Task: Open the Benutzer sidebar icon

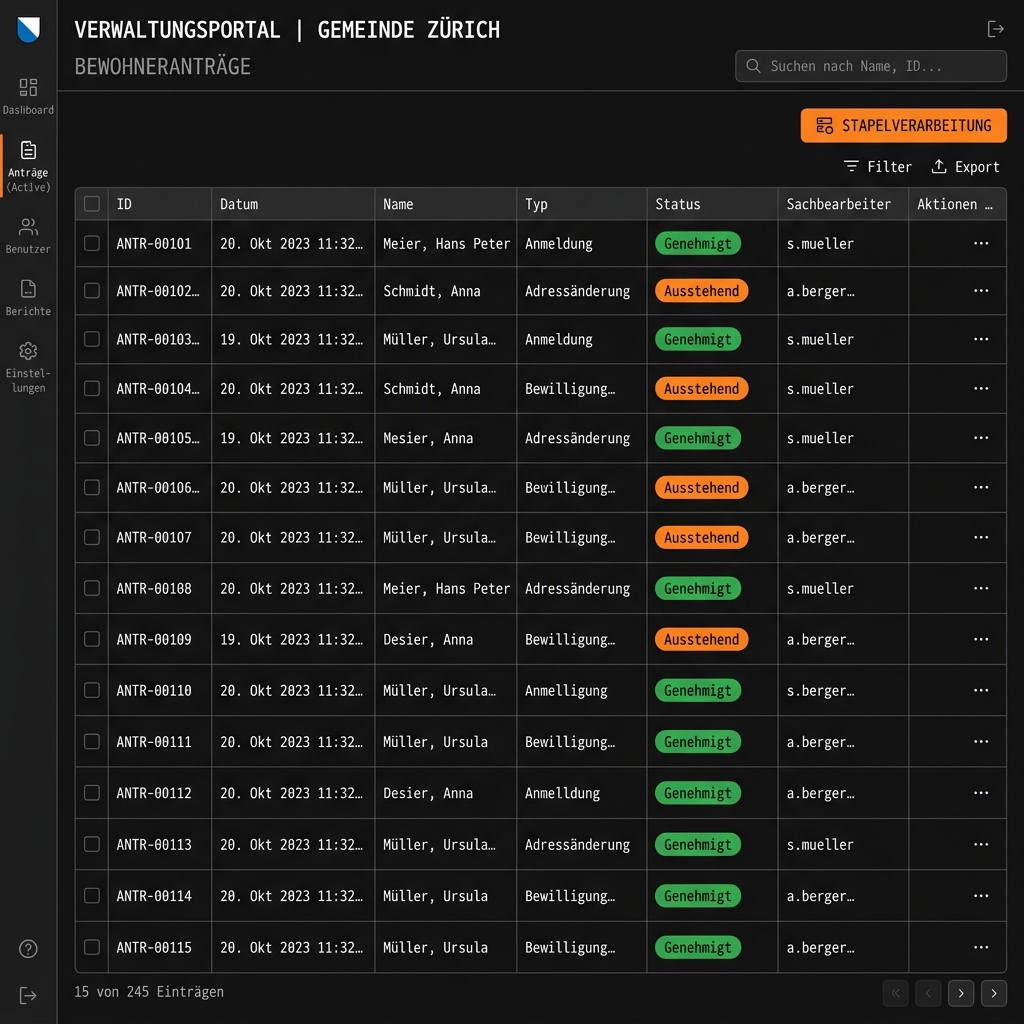Action: (28, 228)
